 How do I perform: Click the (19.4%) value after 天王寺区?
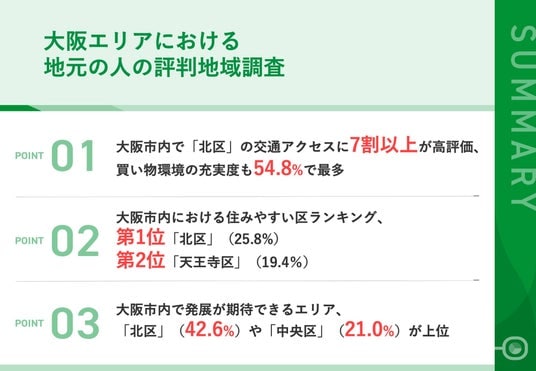pos(280,263)
